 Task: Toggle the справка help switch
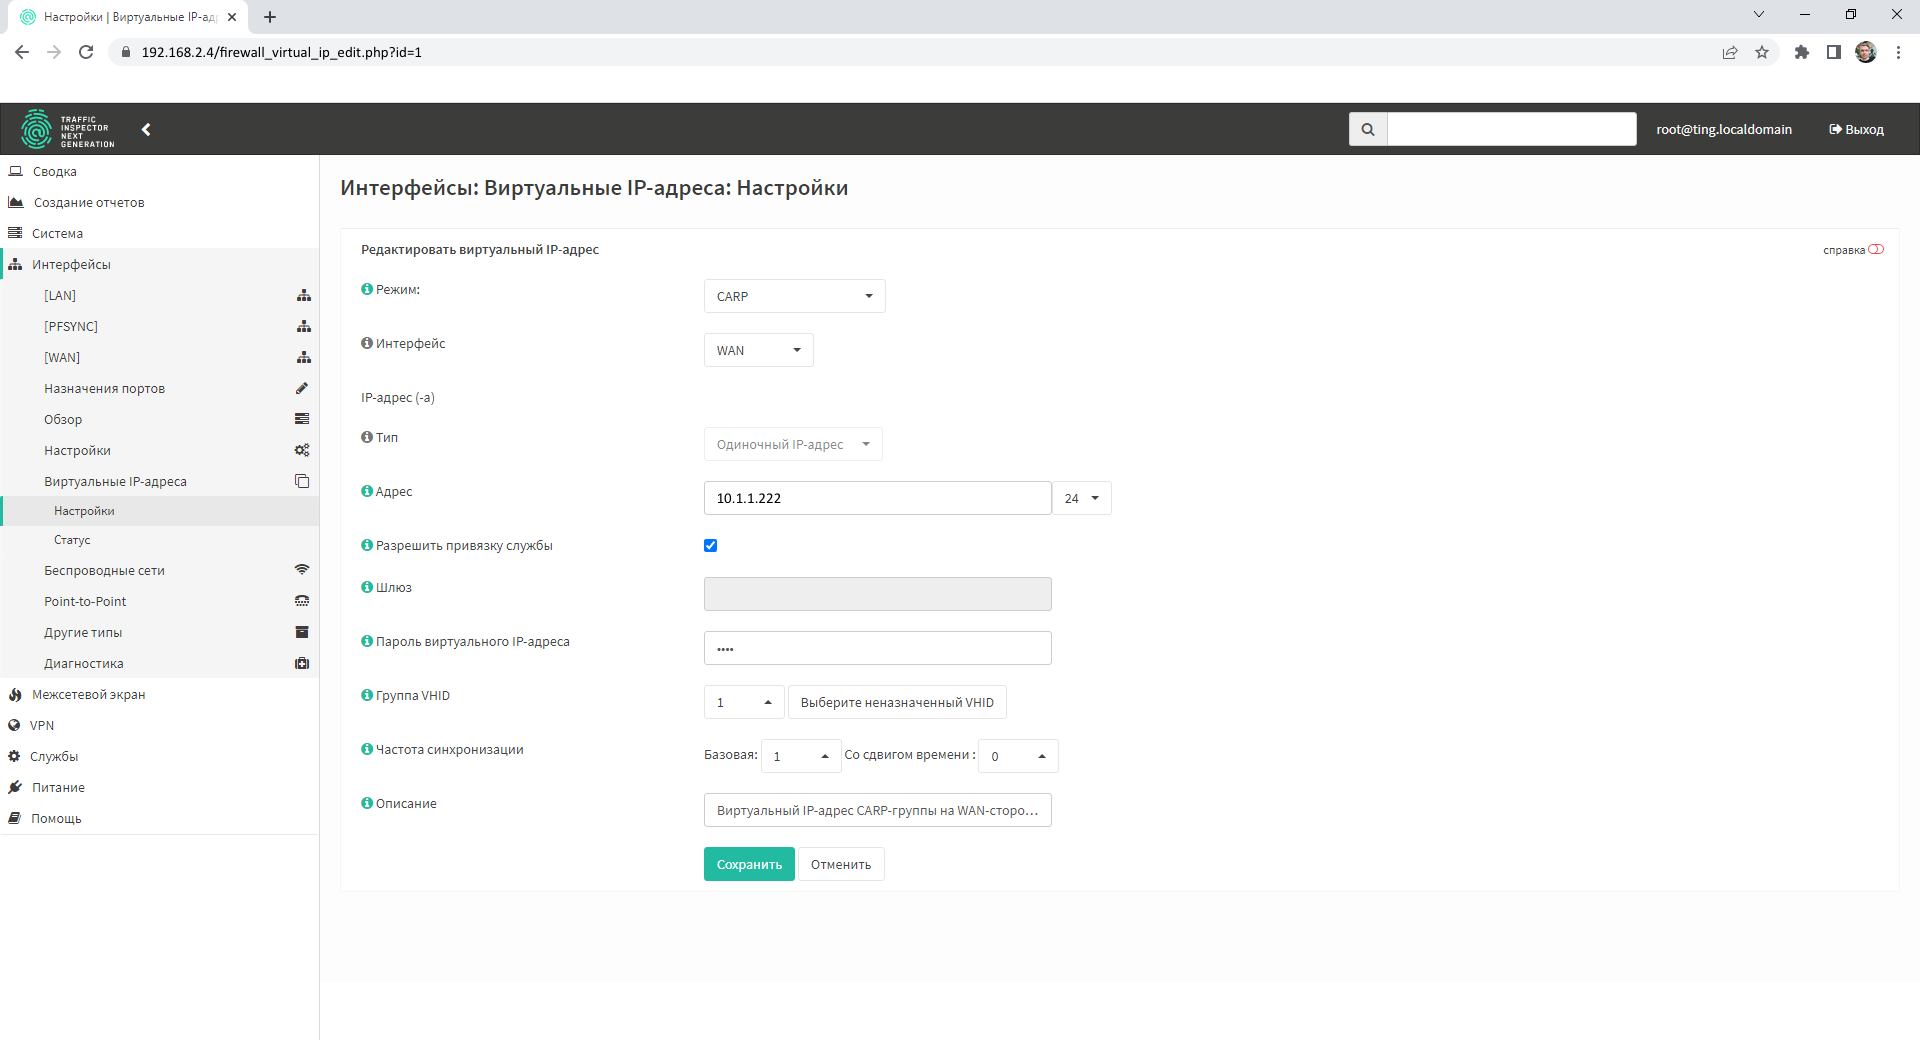(x=1876, y=249)
